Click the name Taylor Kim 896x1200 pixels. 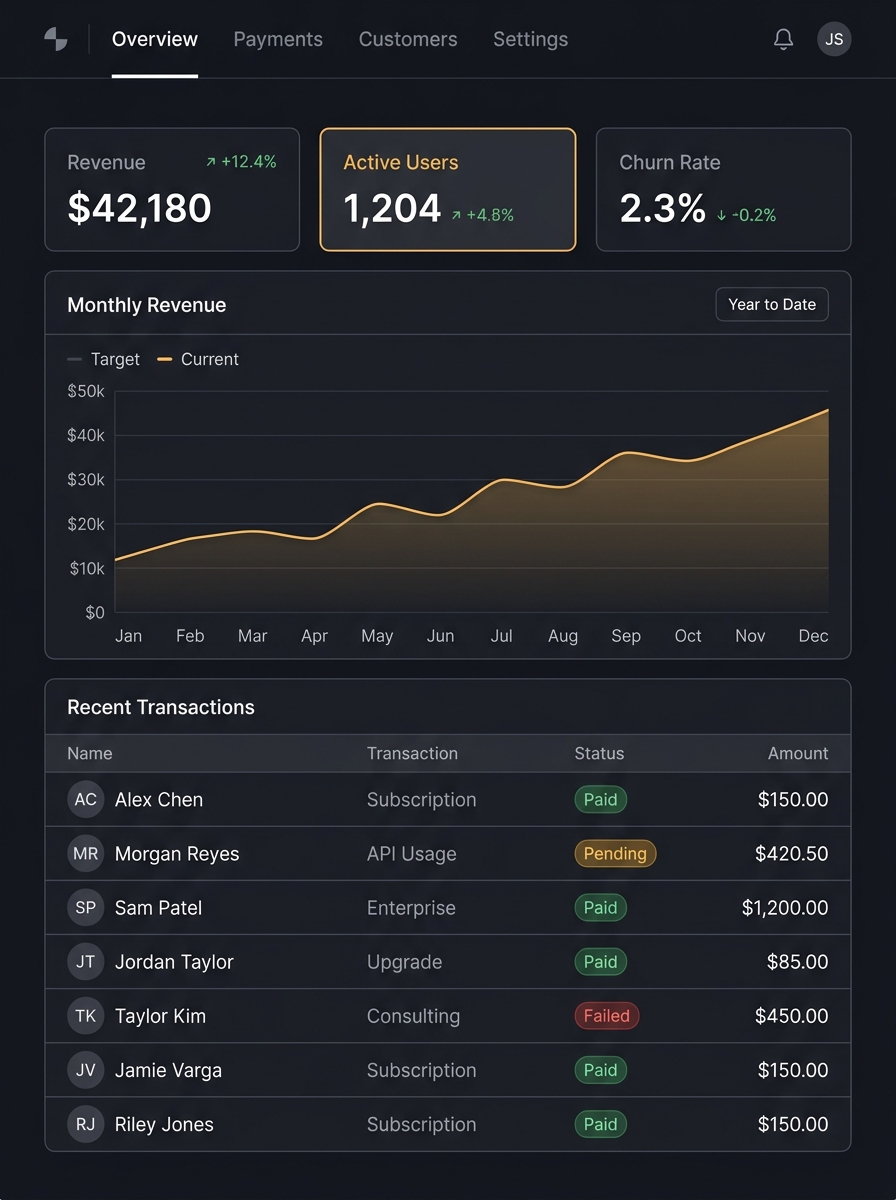[x=160, y=1015]
